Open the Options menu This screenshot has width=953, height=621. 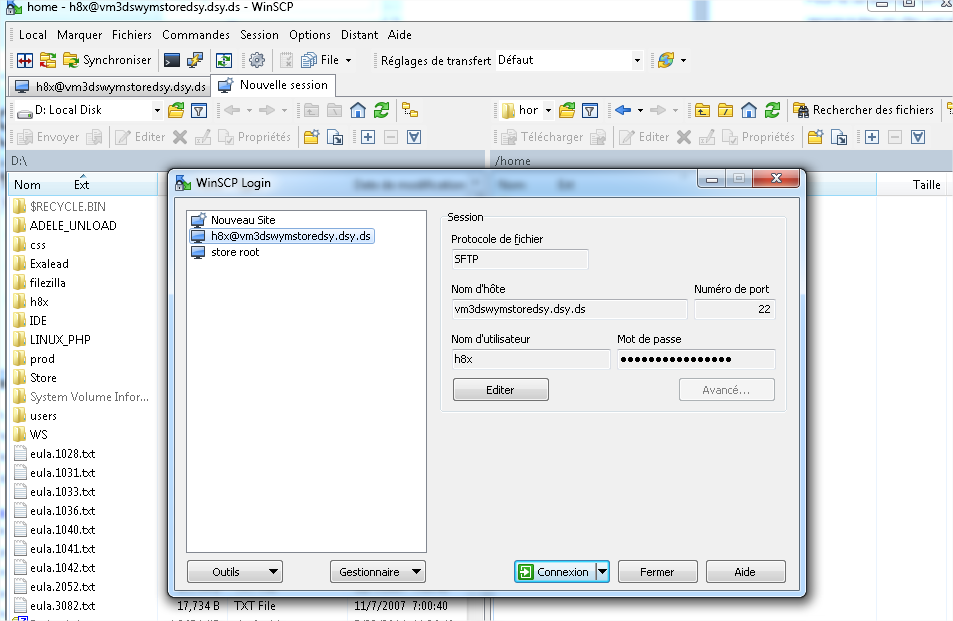point(310,35)
